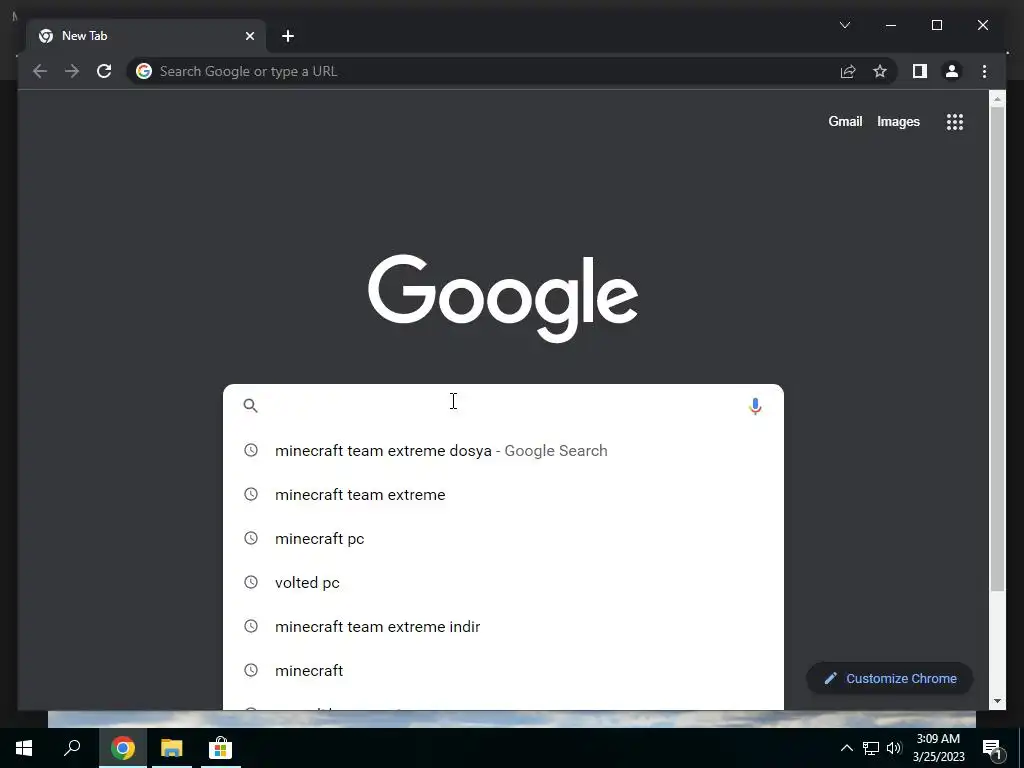Open the notification center icon

click(x=993, y=748)
